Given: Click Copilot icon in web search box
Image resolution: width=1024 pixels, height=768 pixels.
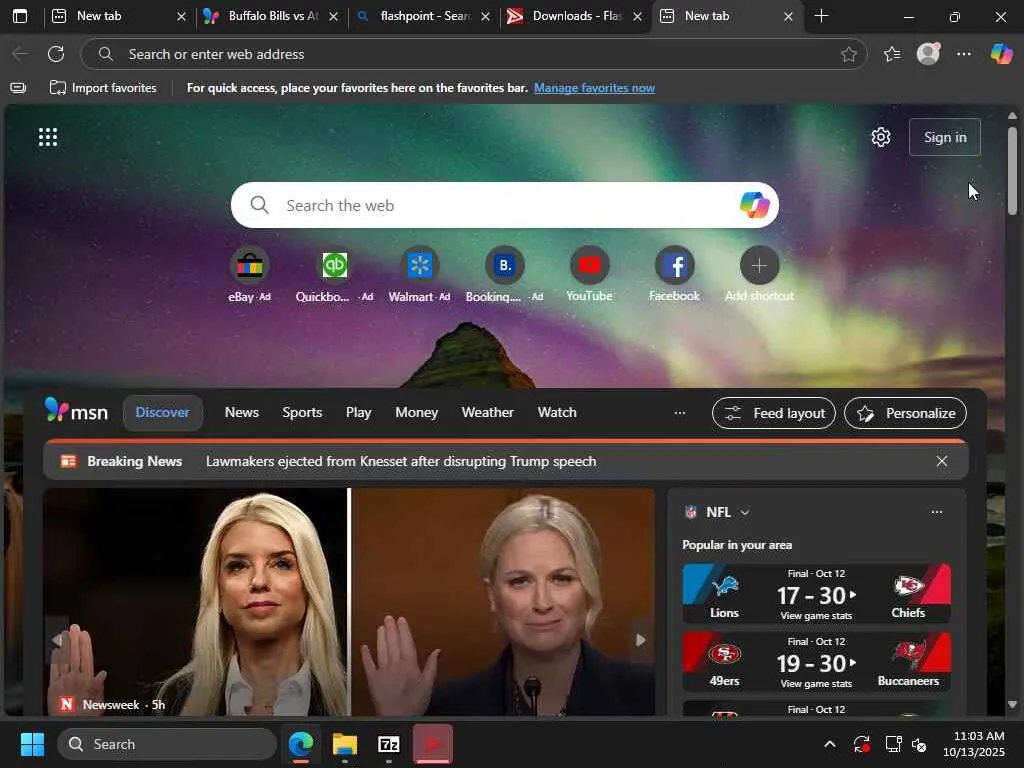Looking at the screenshot, I should [x=754, y=205].
